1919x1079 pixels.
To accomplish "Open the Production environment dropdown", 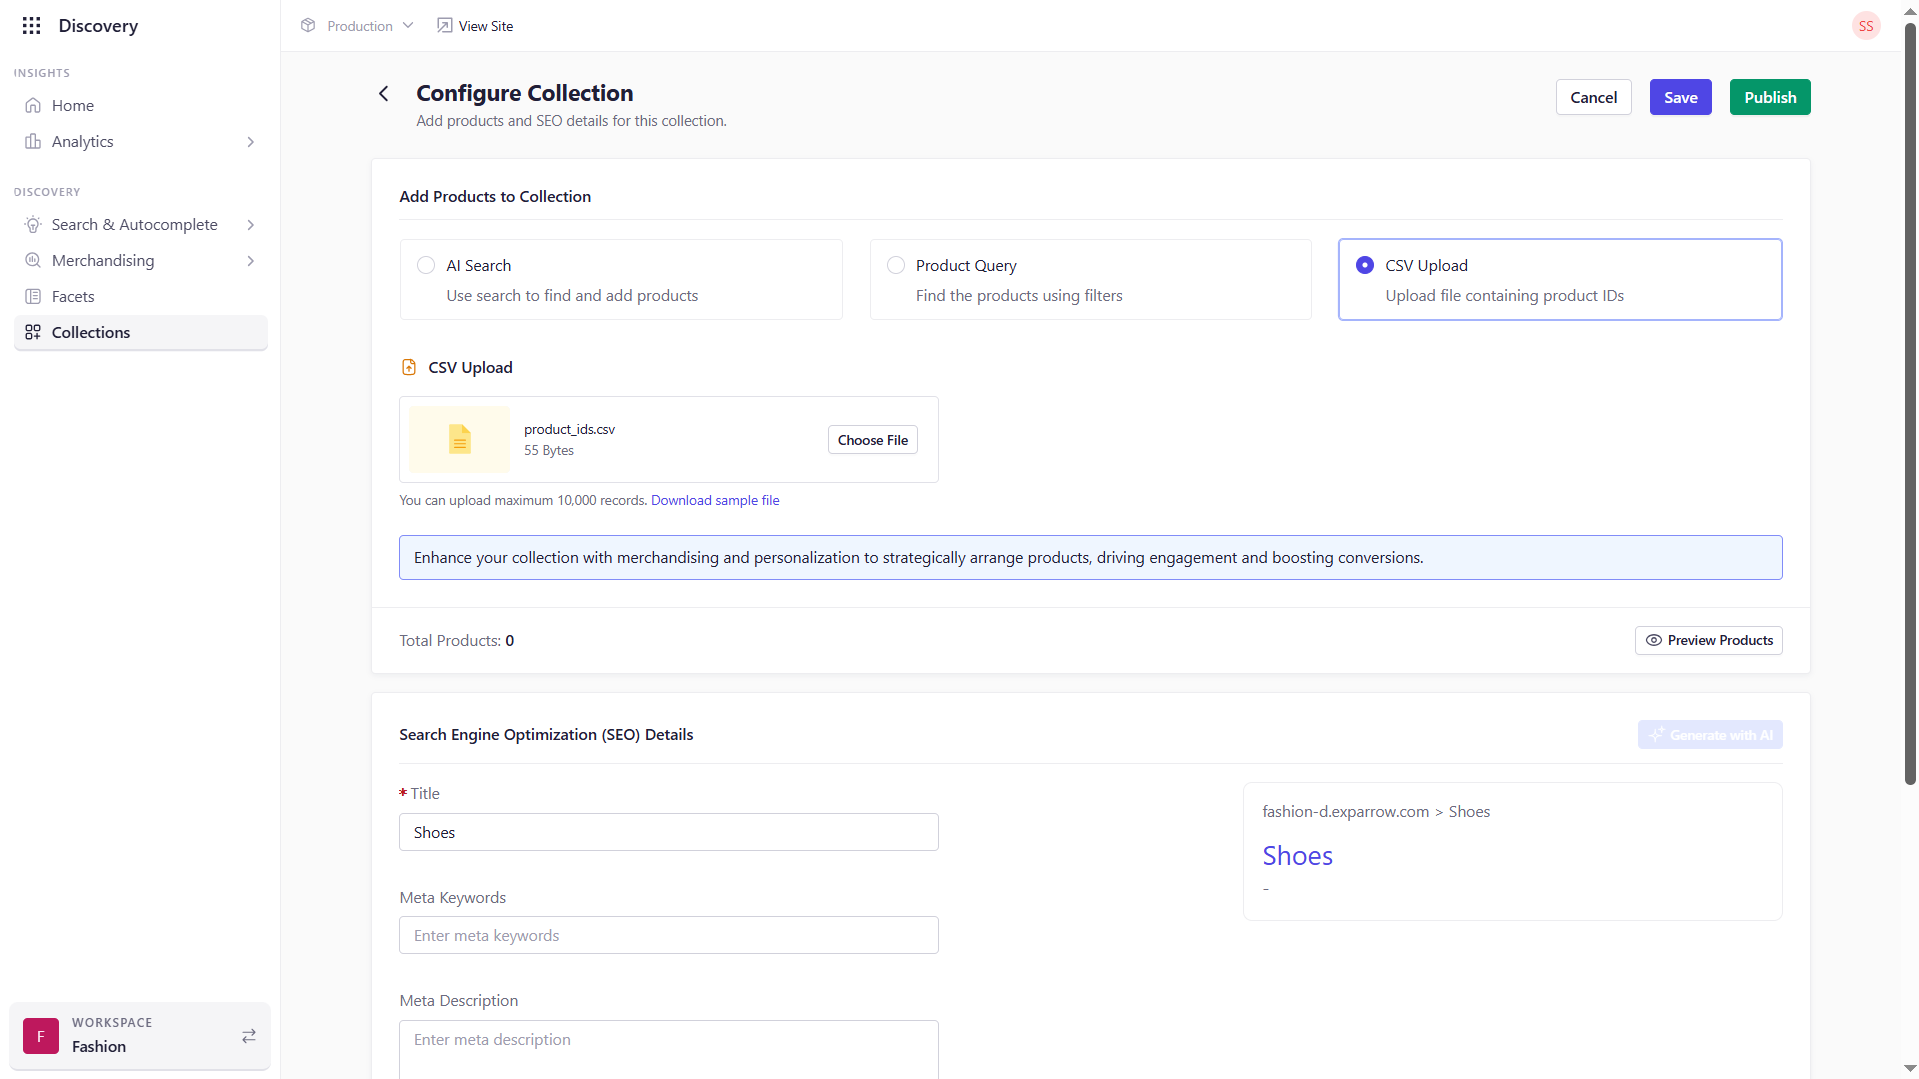I will [x=357, y=26].
